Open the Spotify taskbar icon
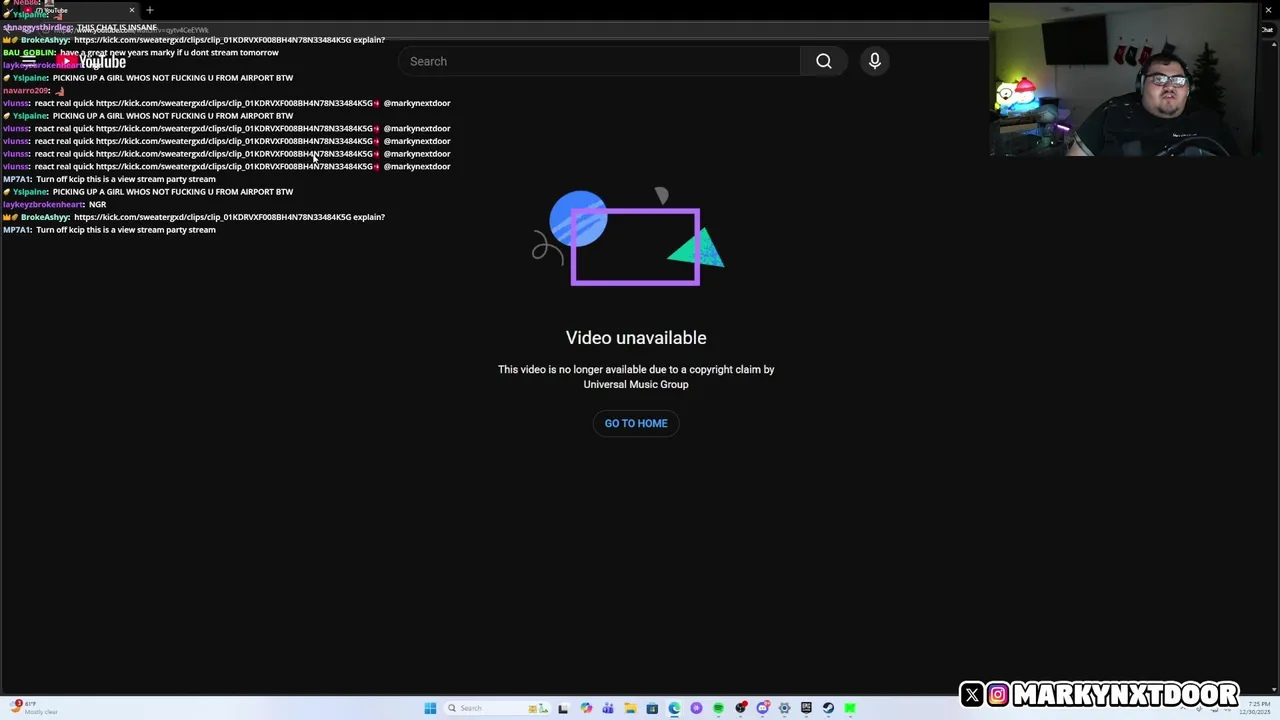 (x=718, y=708)
